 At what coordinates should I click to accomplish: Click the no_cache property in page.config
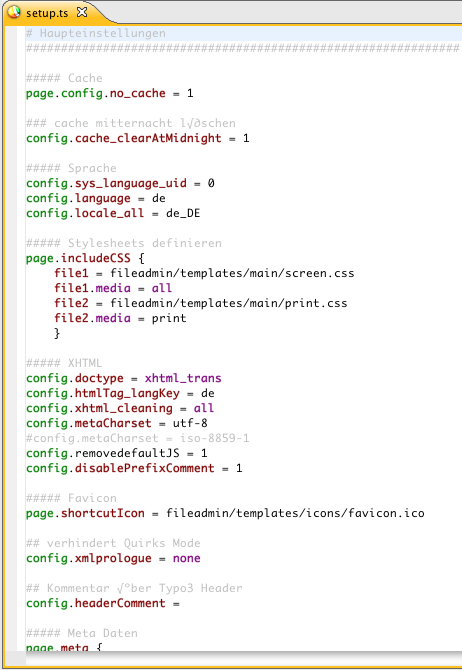(138, 93)
